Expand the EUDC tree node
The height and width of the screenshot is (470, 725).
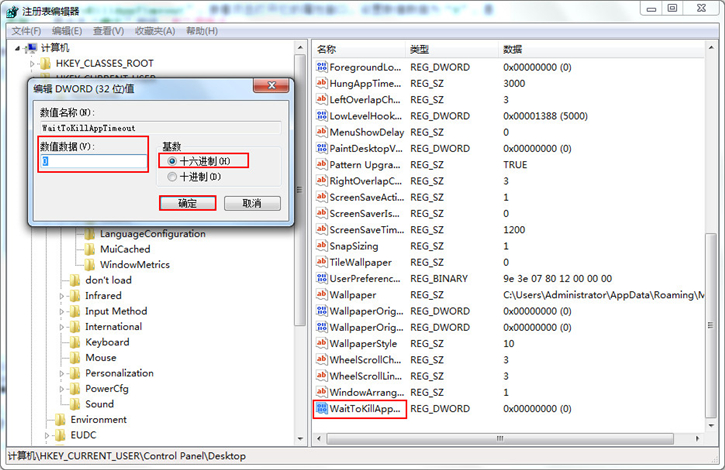click(47, 435)
